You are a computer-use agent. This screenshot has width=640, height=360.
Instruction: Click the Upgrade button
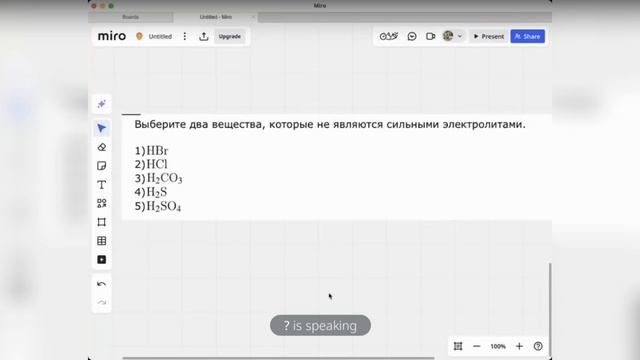click(229, 36)
